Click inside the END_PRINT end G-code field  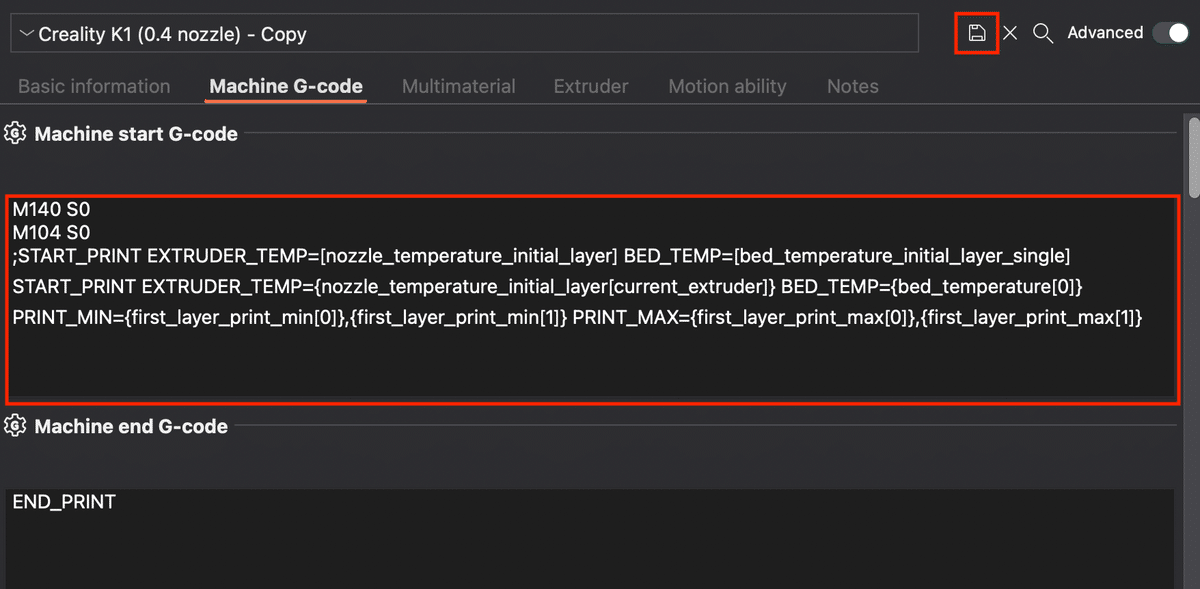(x=589, y=539)
